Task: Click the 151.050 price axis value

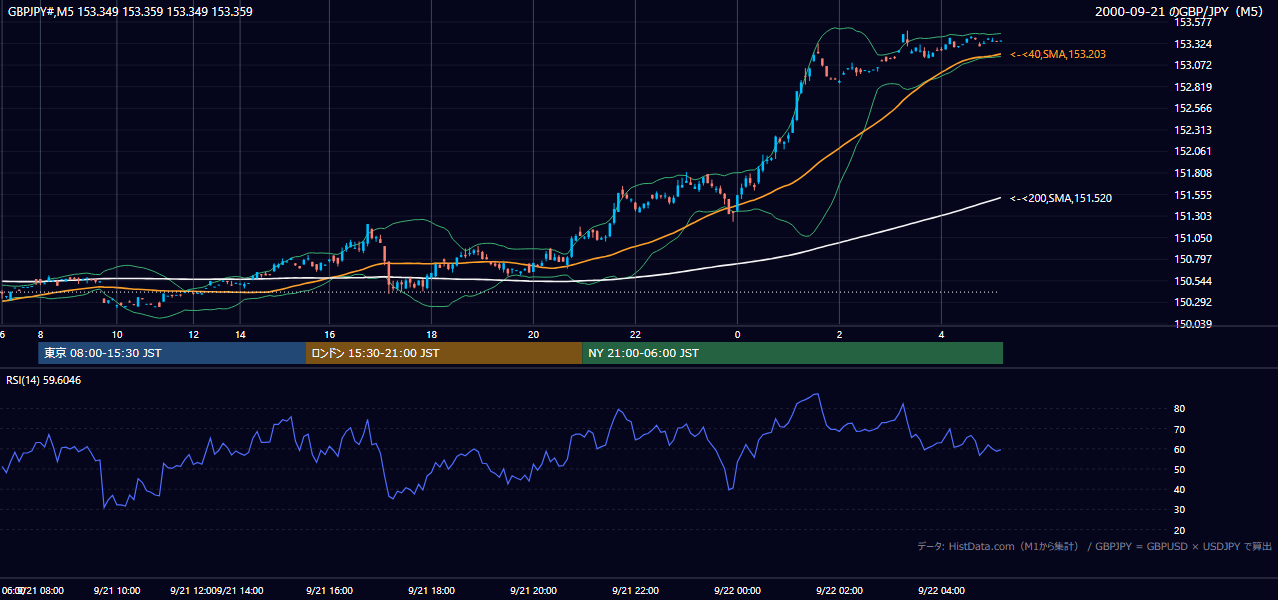Action: pos(1193,238)
